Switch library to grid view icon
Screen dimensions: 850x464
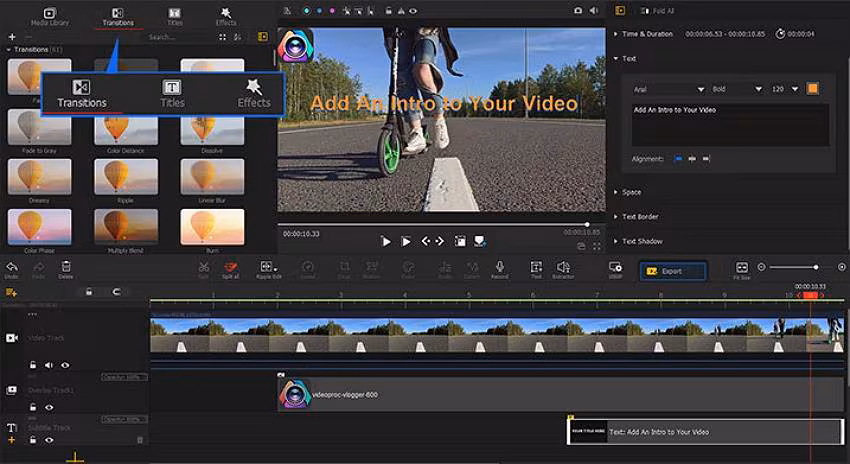(x=223, y=37)
